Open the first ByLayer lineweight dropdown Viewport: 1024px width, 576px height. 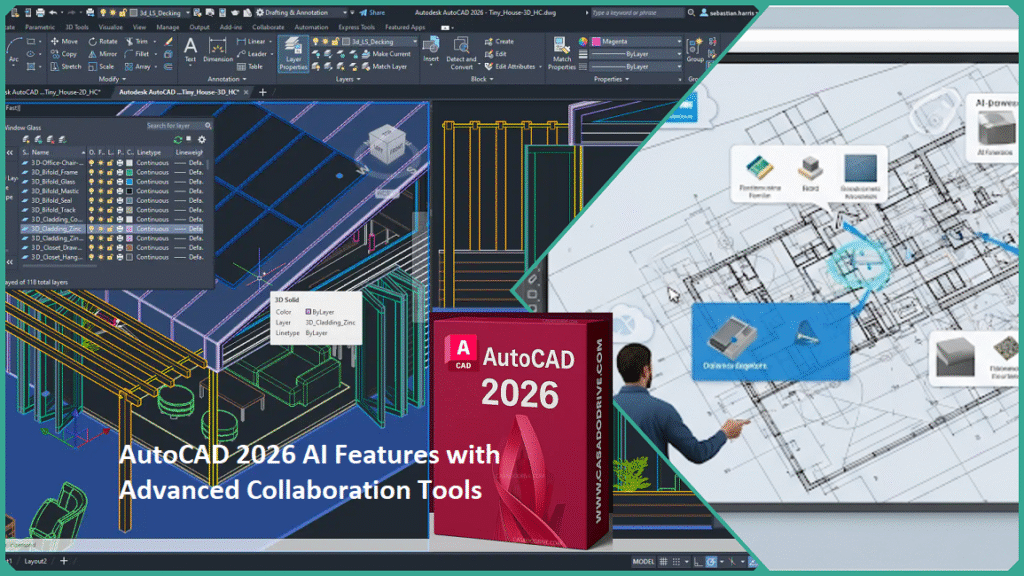637,54
